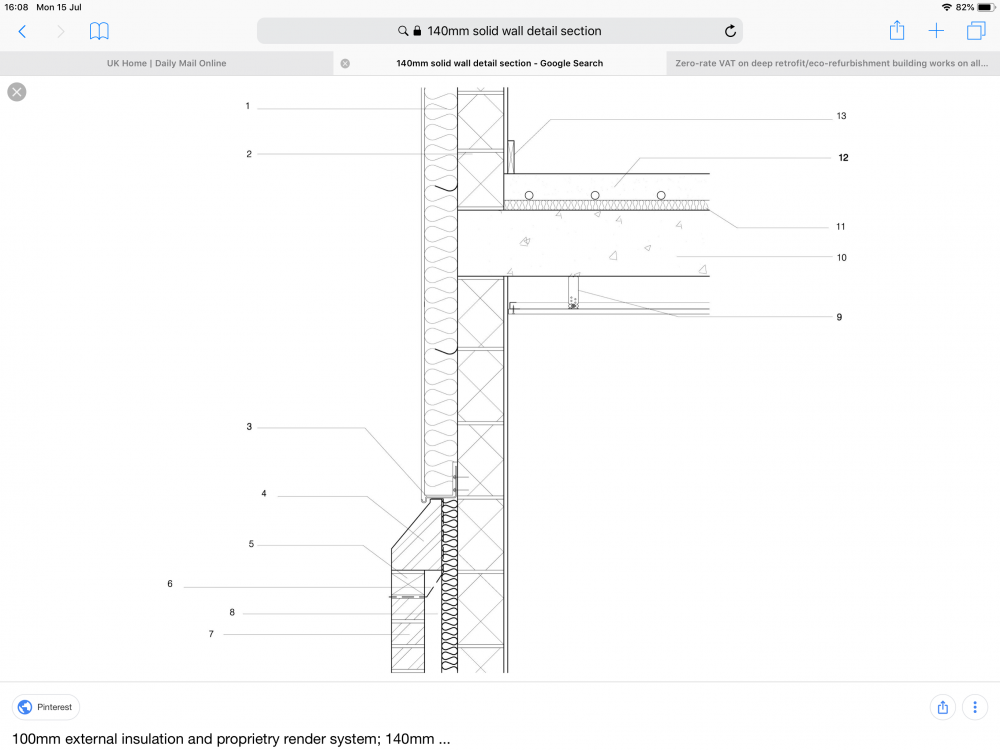Tap the padlock icon in address bar
This screenshot has width=1000, height=750.
coord(417,31)
